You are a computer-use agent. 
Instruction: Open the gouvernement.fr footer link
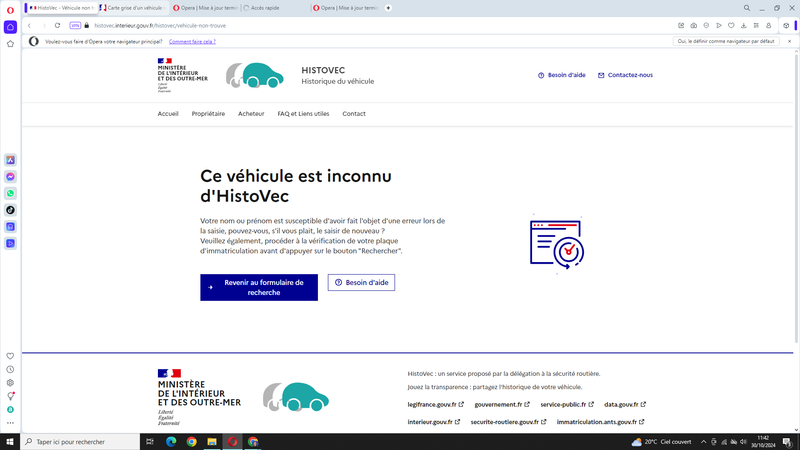(x=502, y=405)
